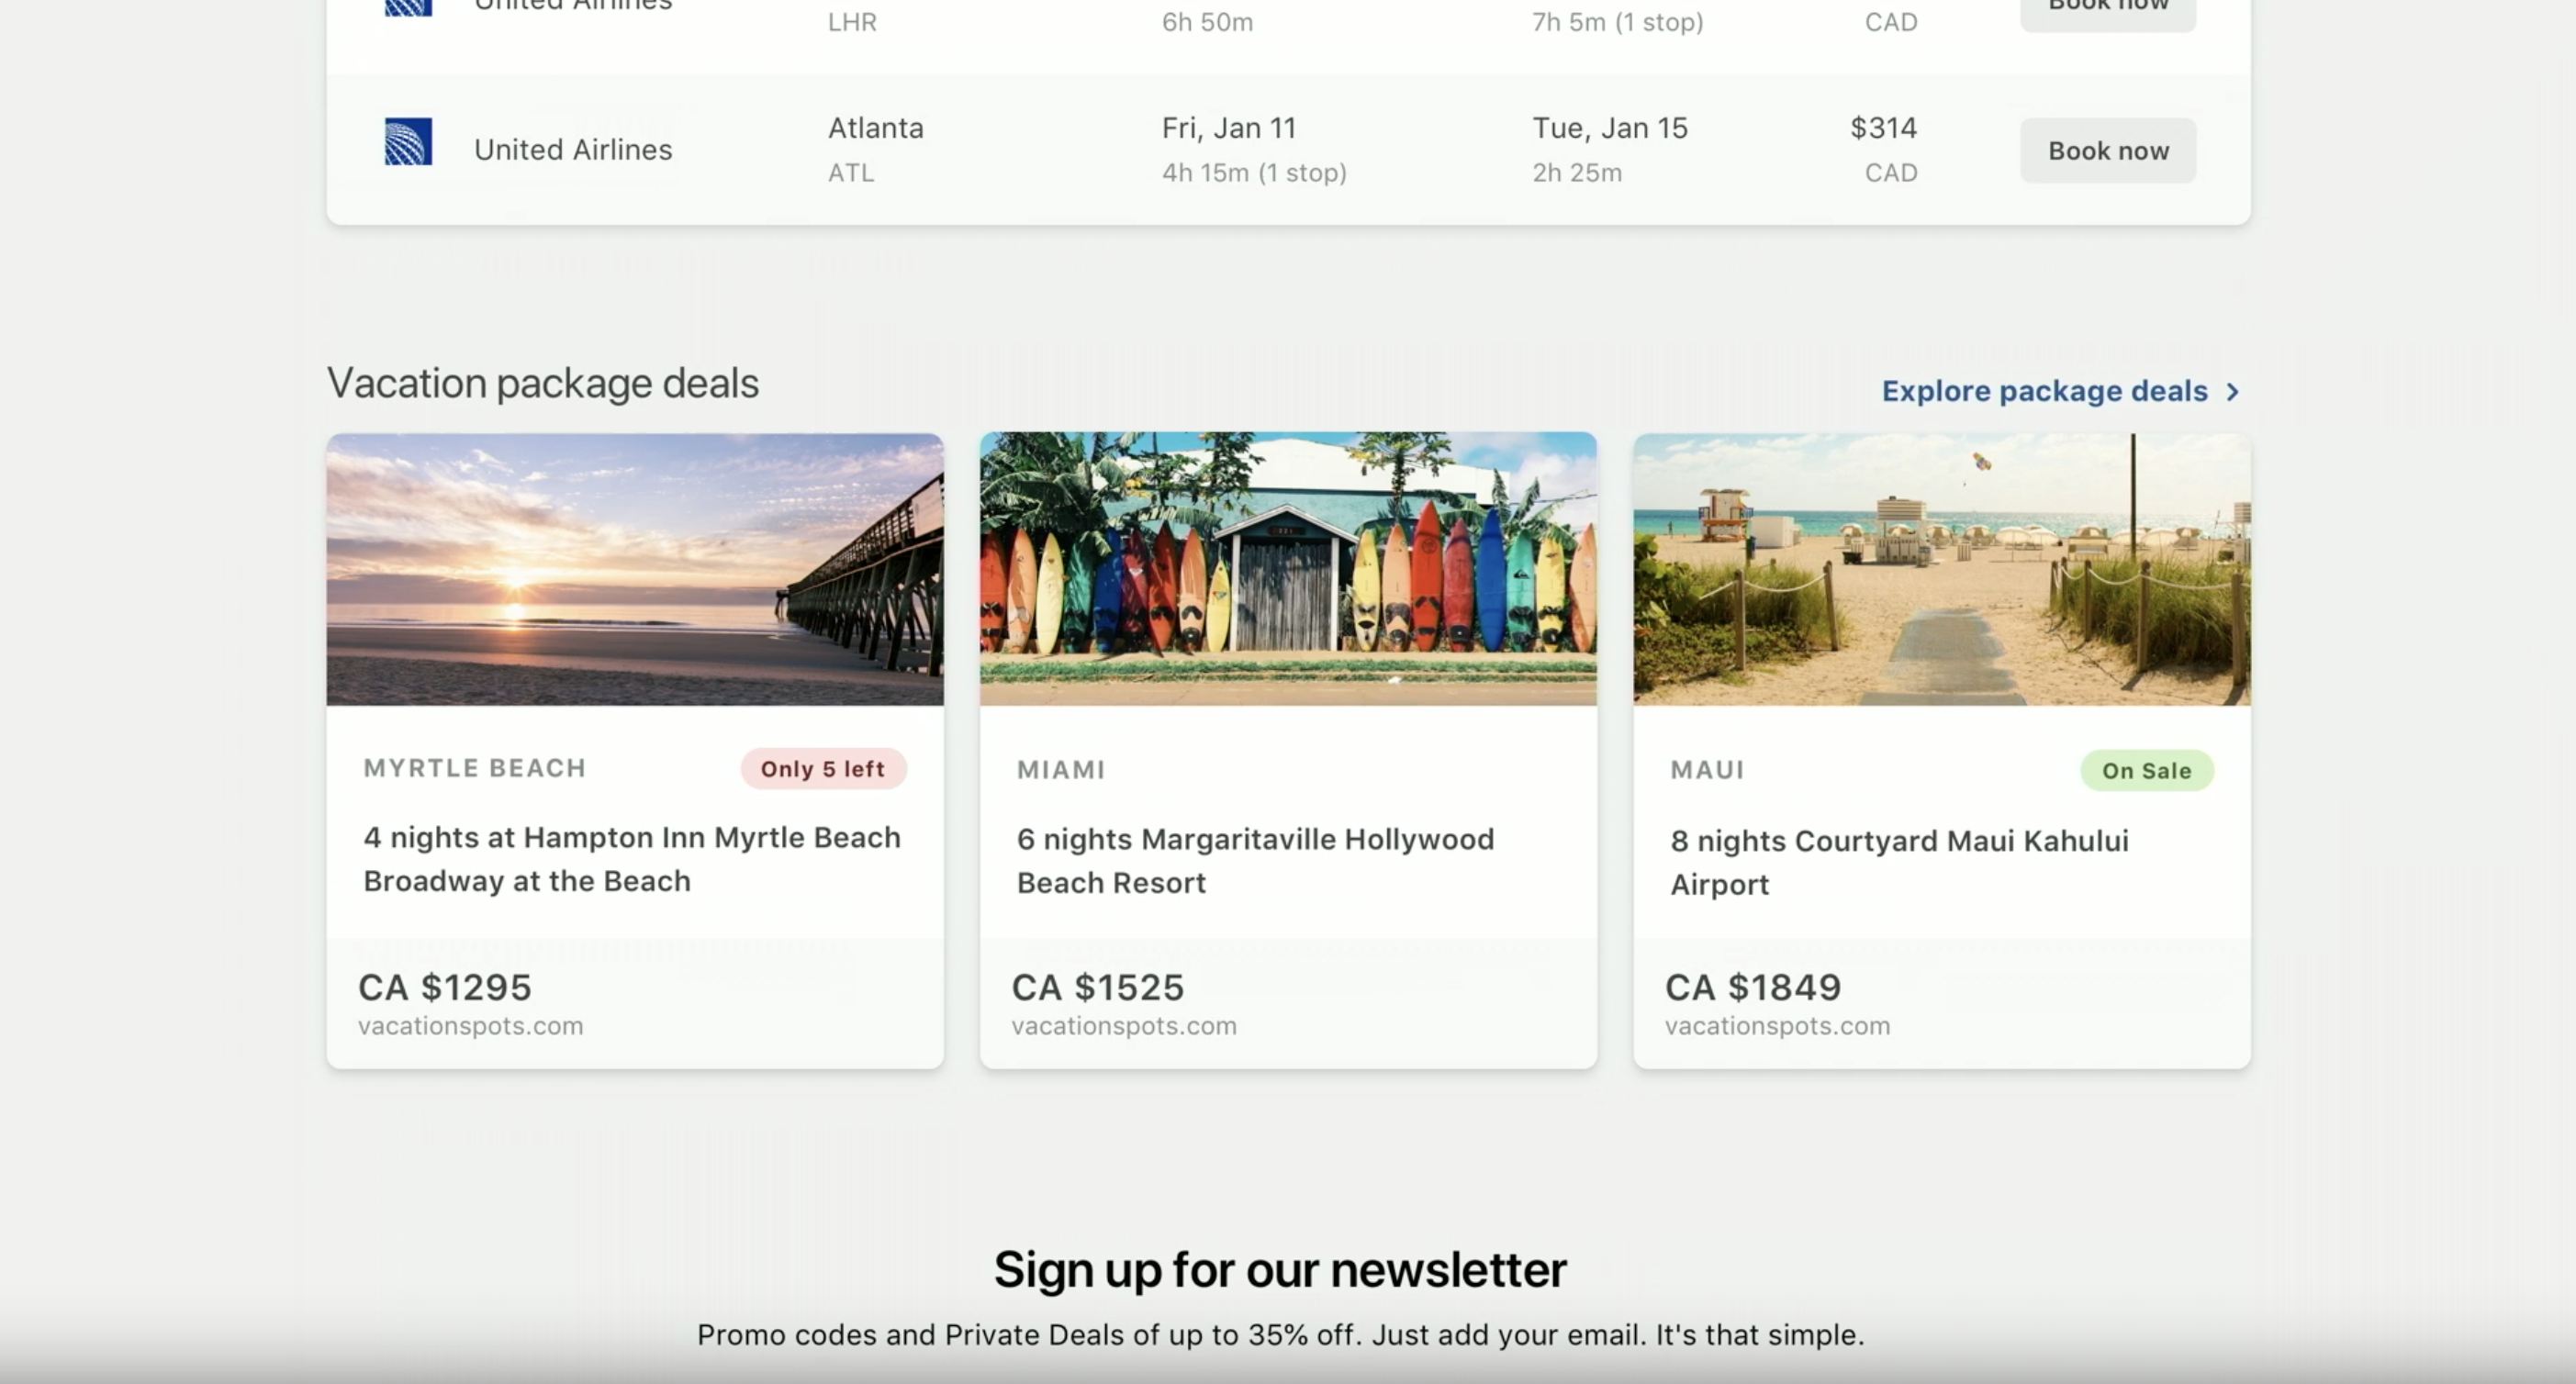Select the 6 nights Margaritaville Hollywood Beach Resort title

pos(1255,861)
